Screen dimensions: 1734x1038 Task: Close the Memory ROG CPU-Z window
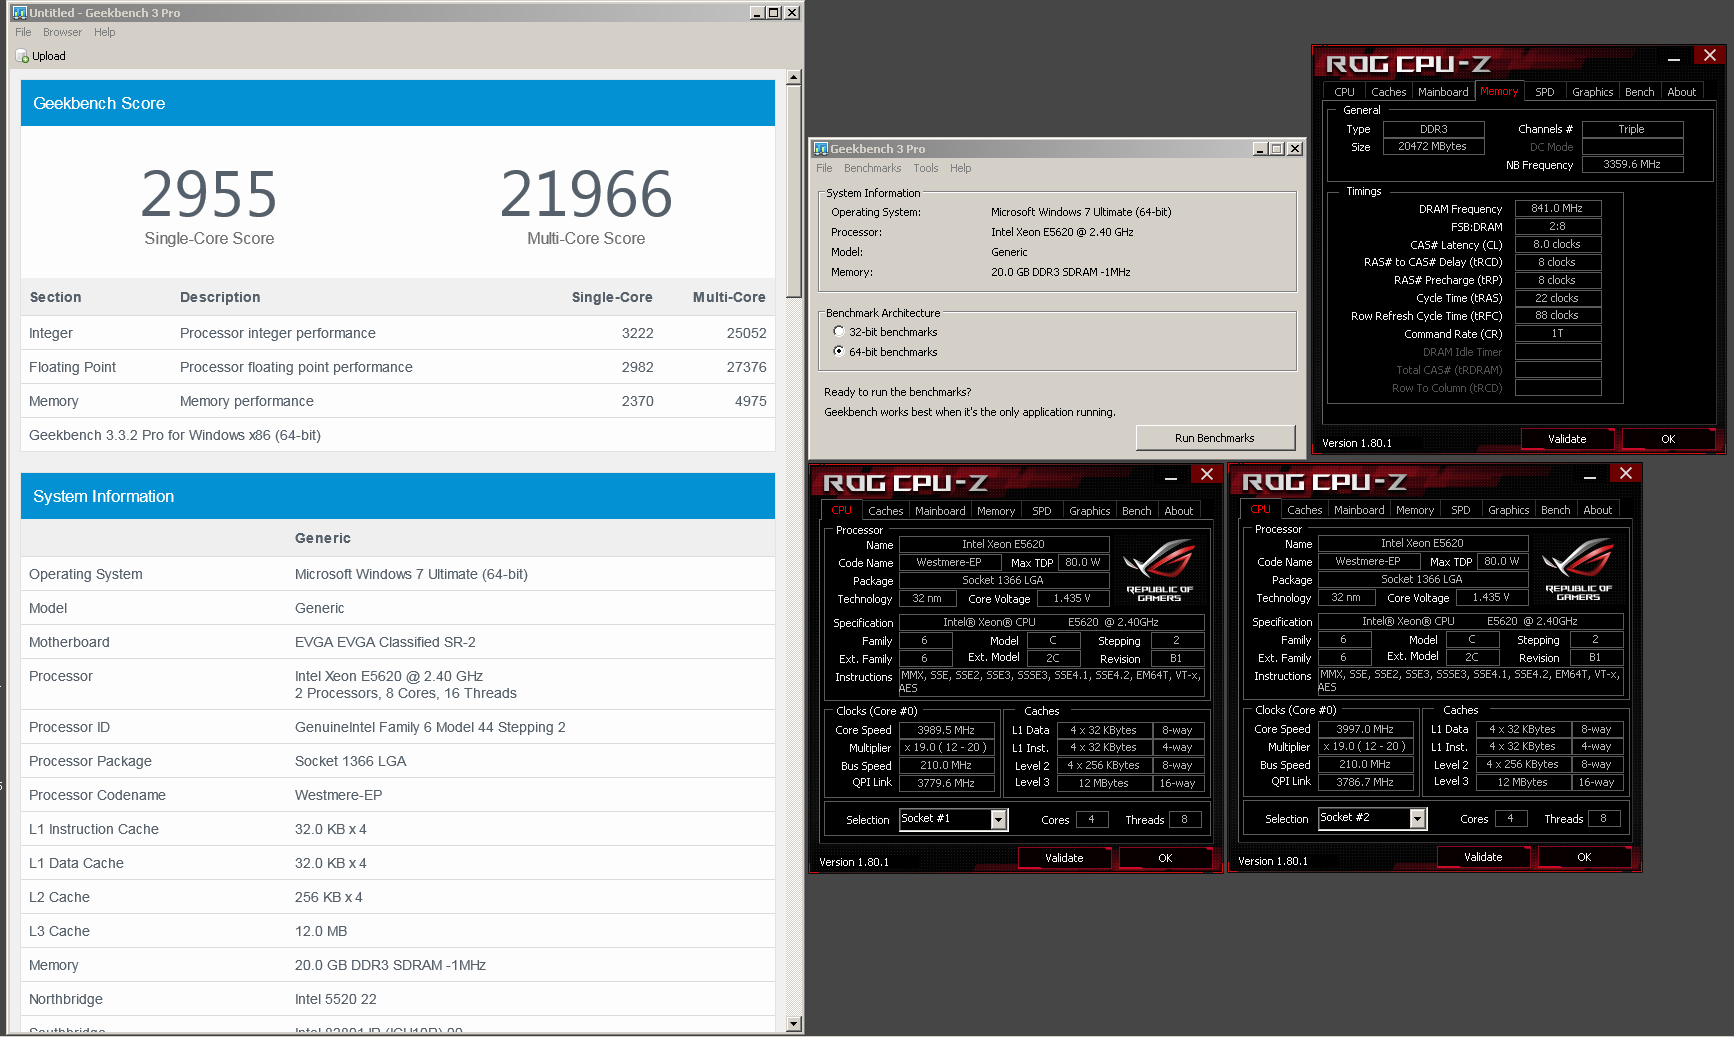tap(1709, 56)
